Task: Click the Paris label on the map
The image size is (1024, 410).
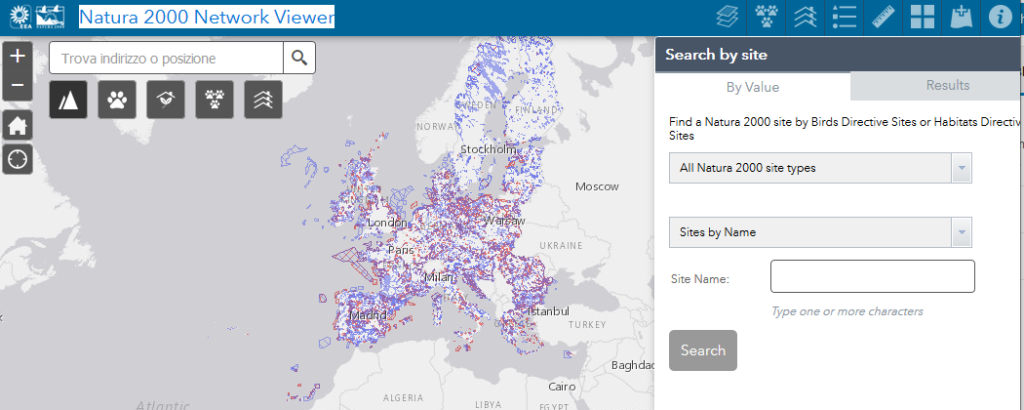Action: point(401,250)
